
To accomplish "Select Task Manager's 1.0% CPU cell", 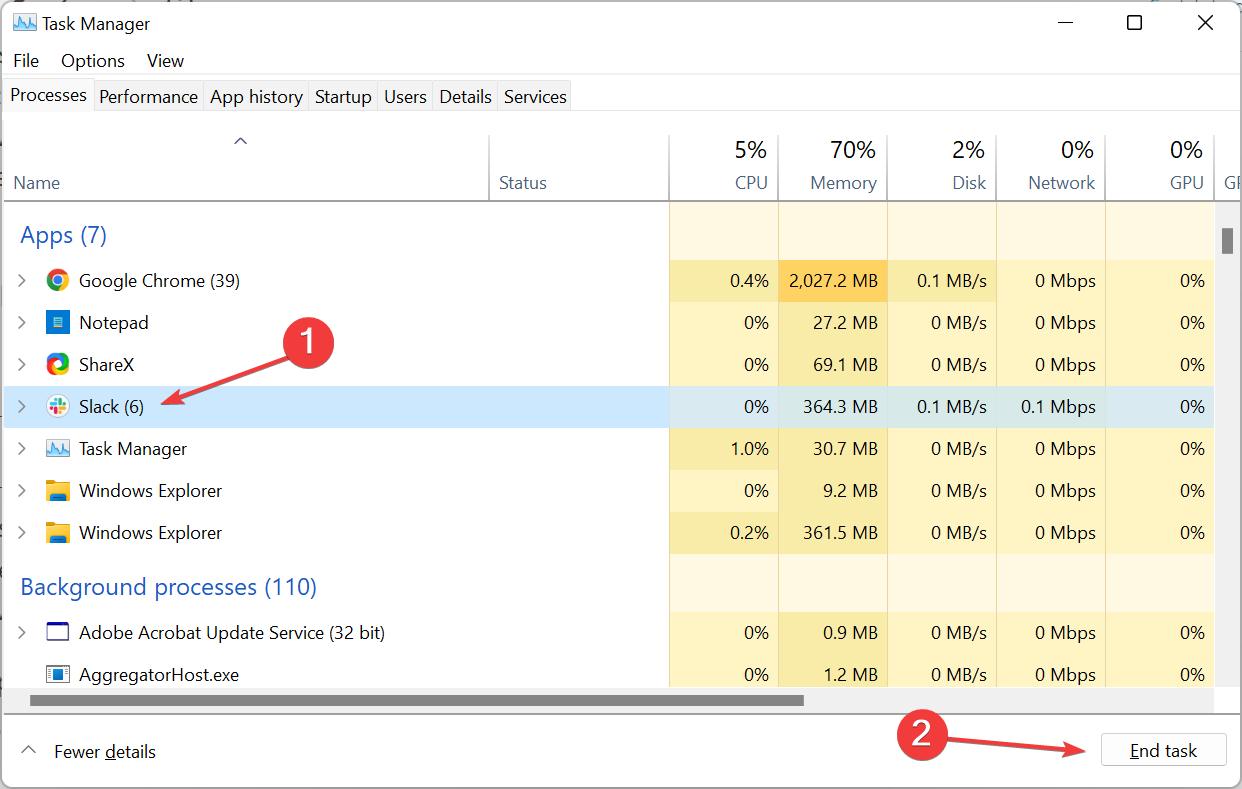I will (723, 449).
